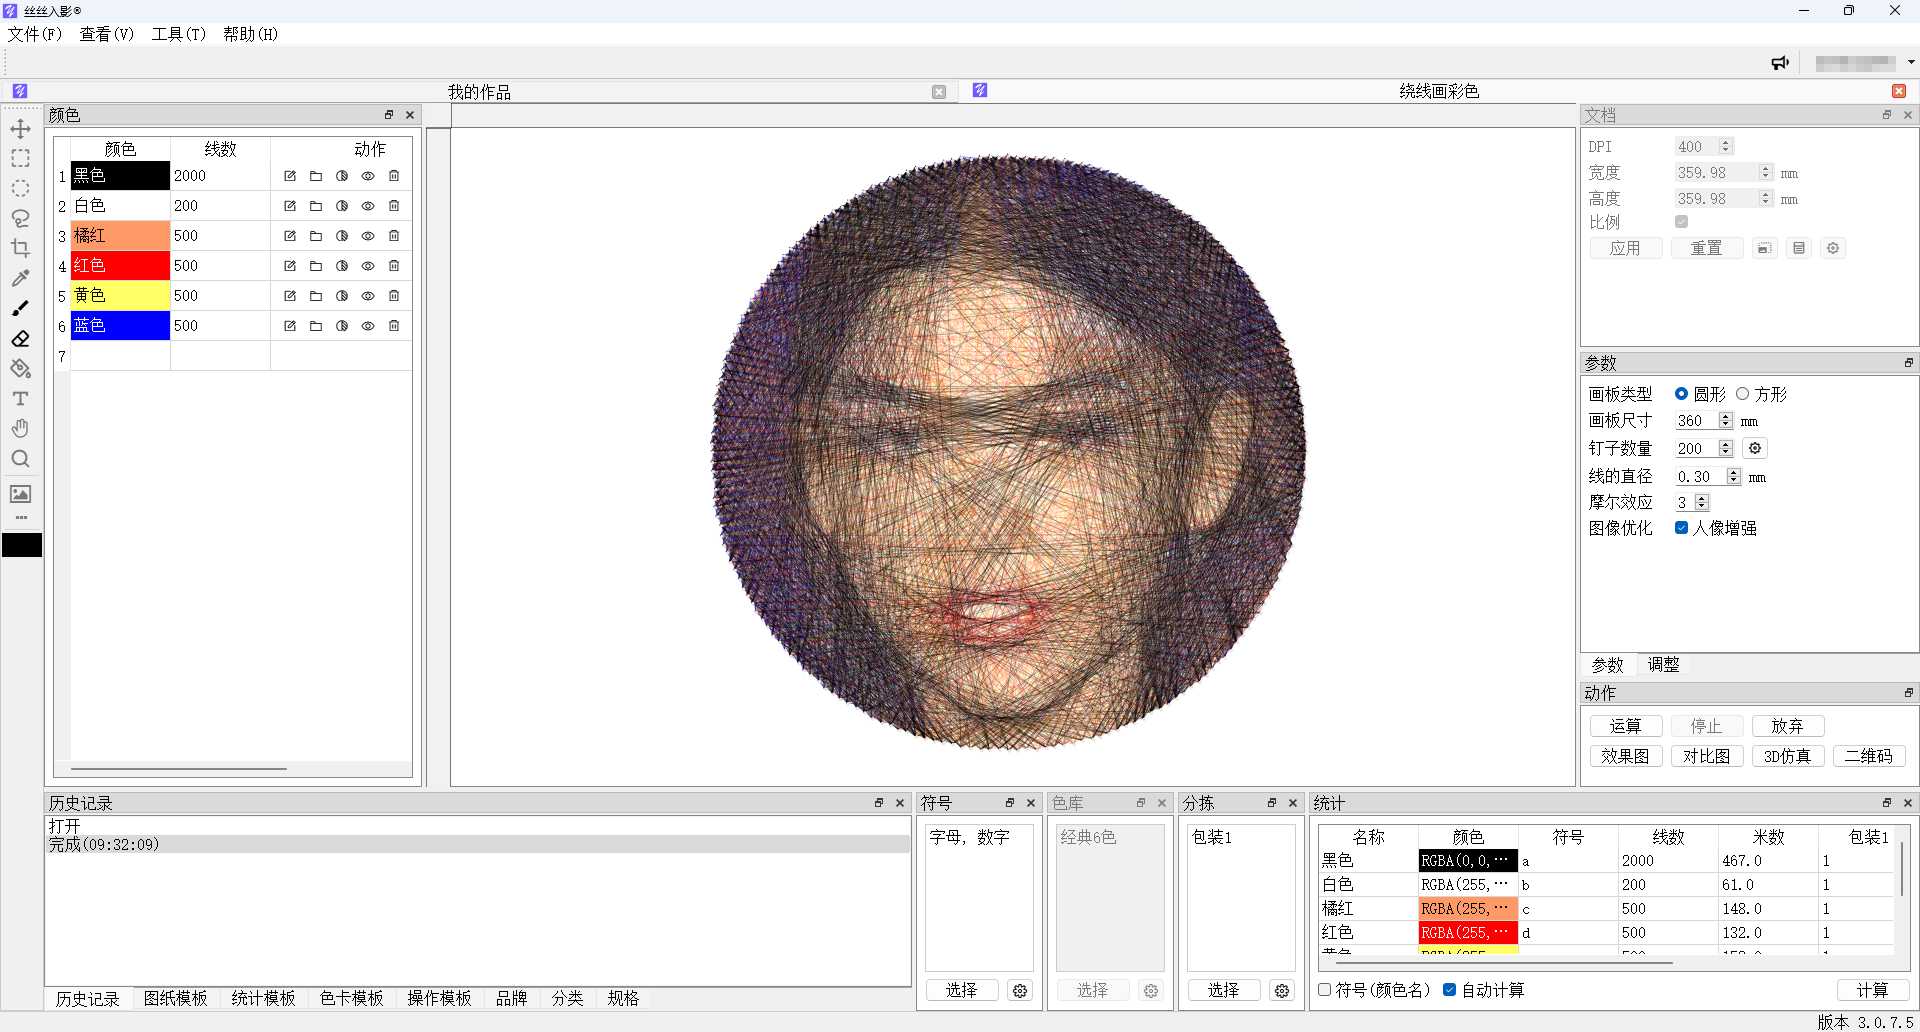The width and height of the screenshot is (1920, 1032).
Task: Select the text tool
Action: click(20, 399)
